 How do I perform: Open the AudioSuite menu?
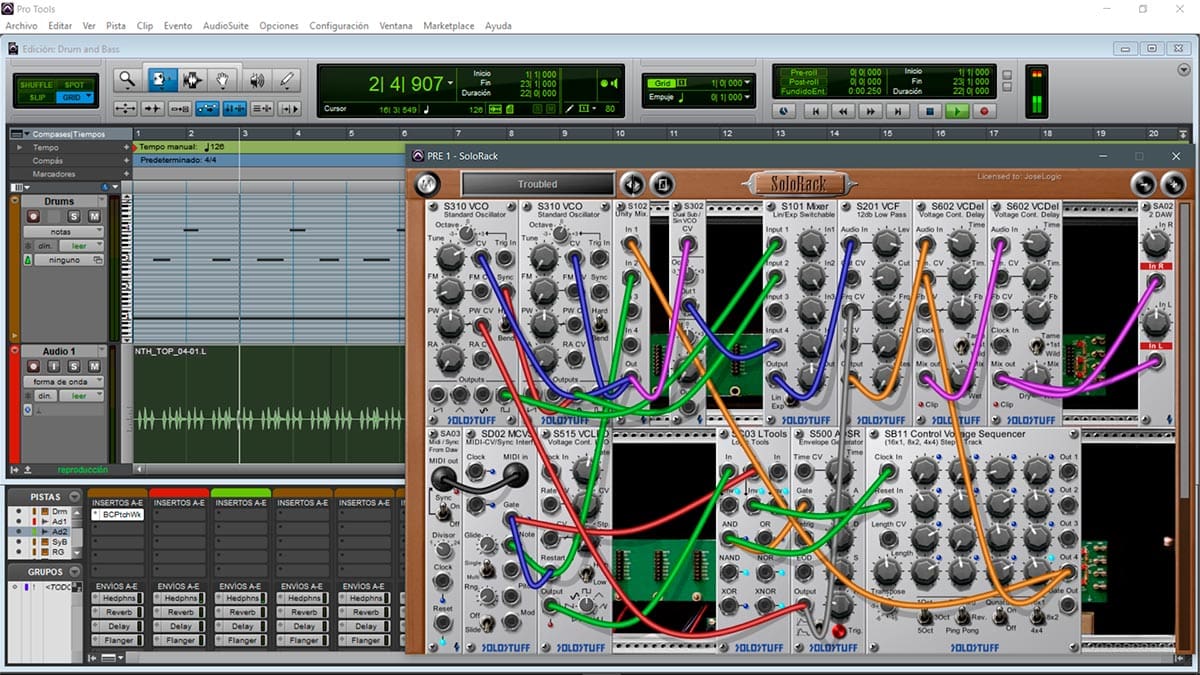pyautogui.click(x=226, y=25)
